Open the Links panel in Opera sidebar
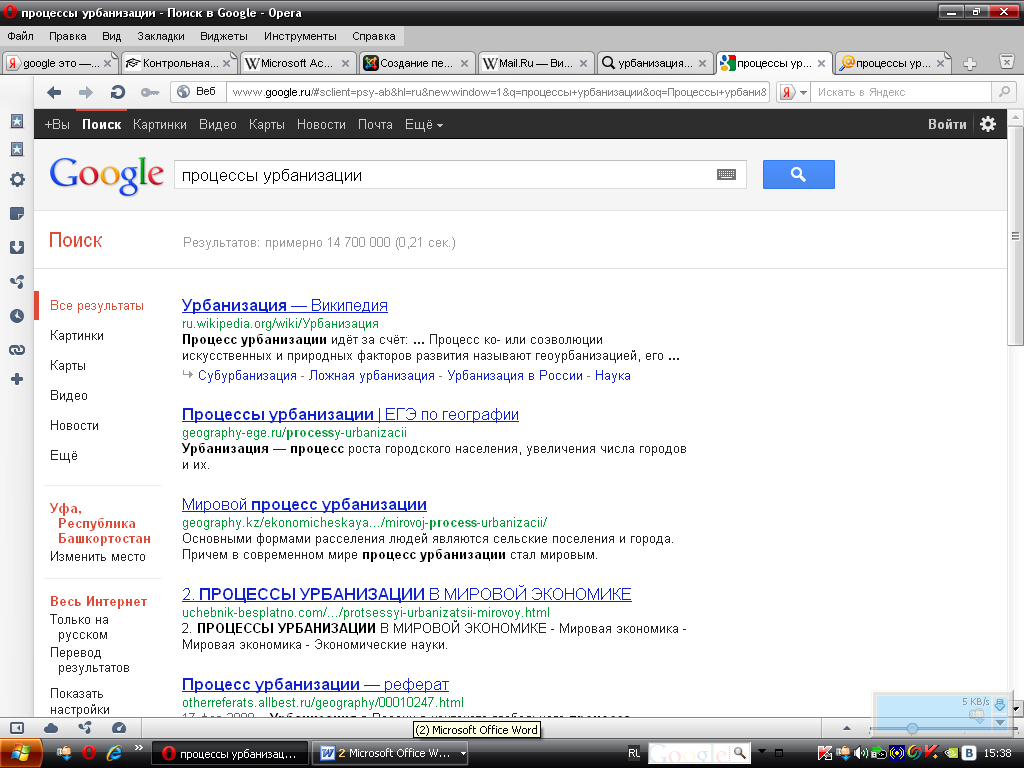This screenshot has width=1024, height=768. point(17,350)
